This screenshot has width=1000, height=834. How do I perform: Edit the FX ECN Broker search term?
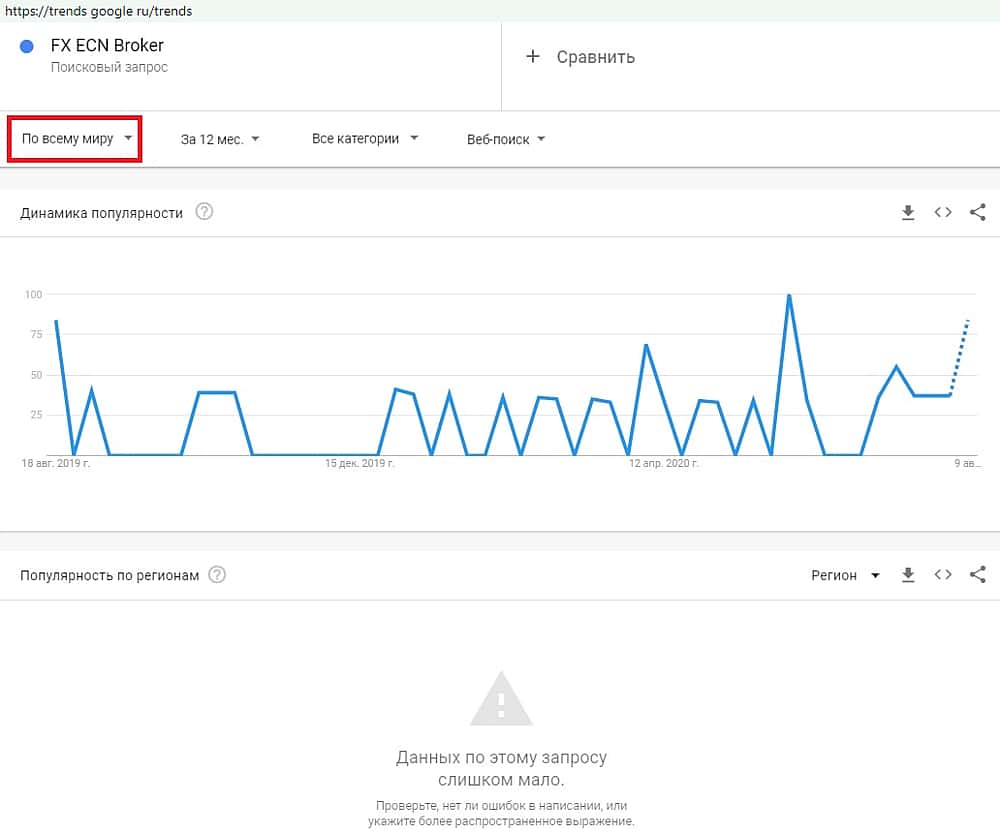click(107, 45)
